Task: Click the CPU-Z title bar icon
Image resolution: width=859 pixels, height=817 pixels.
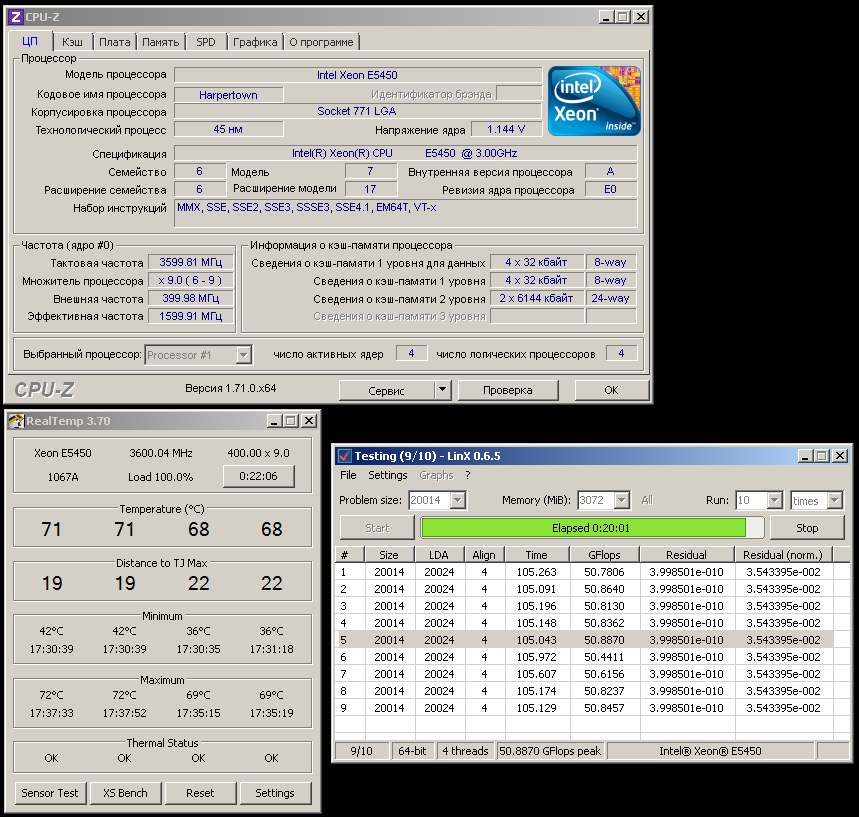Action: point(15,17)
